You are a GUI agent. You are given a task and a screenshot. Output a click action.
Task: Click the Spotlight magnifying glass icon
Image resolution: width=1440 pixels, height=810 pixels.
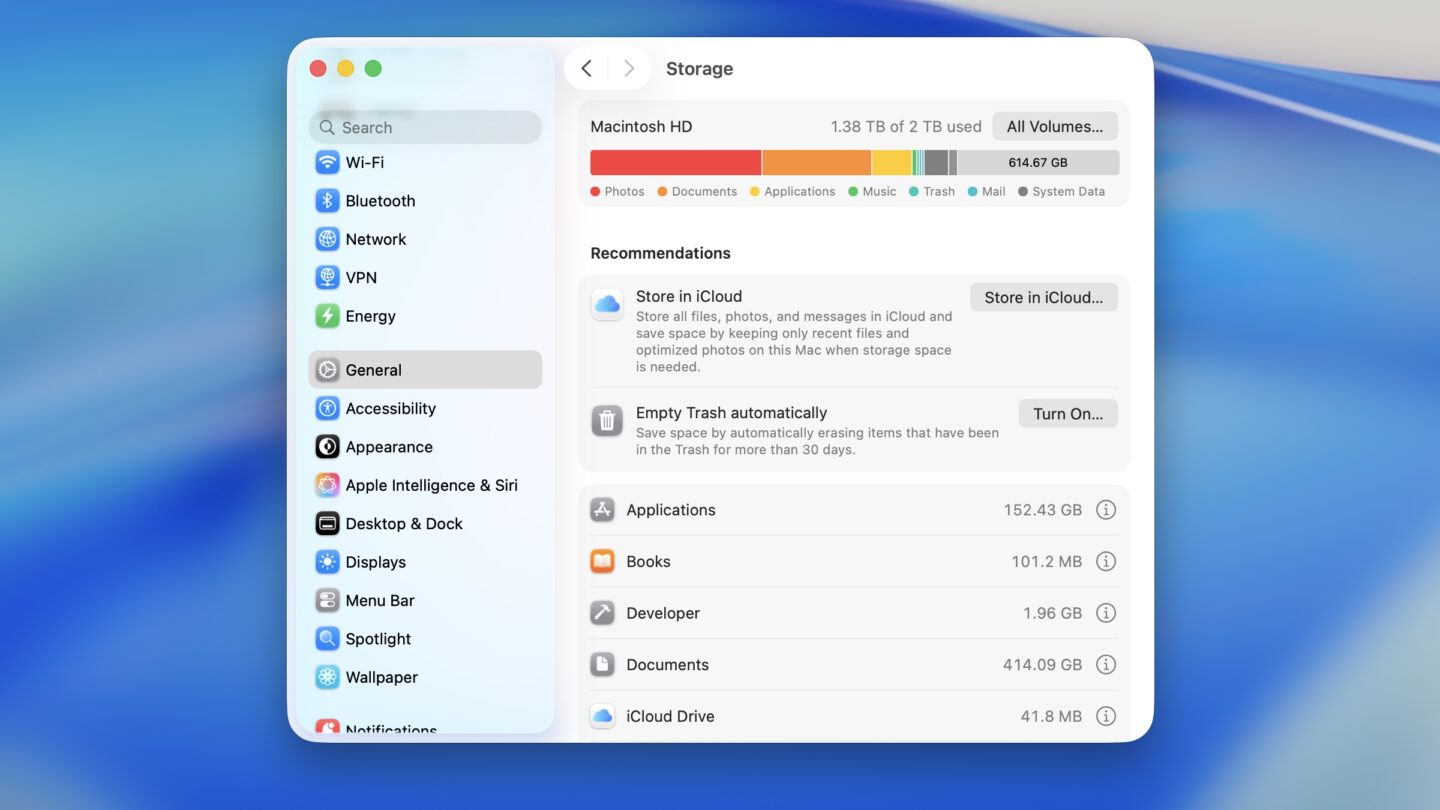pos(327,638)
